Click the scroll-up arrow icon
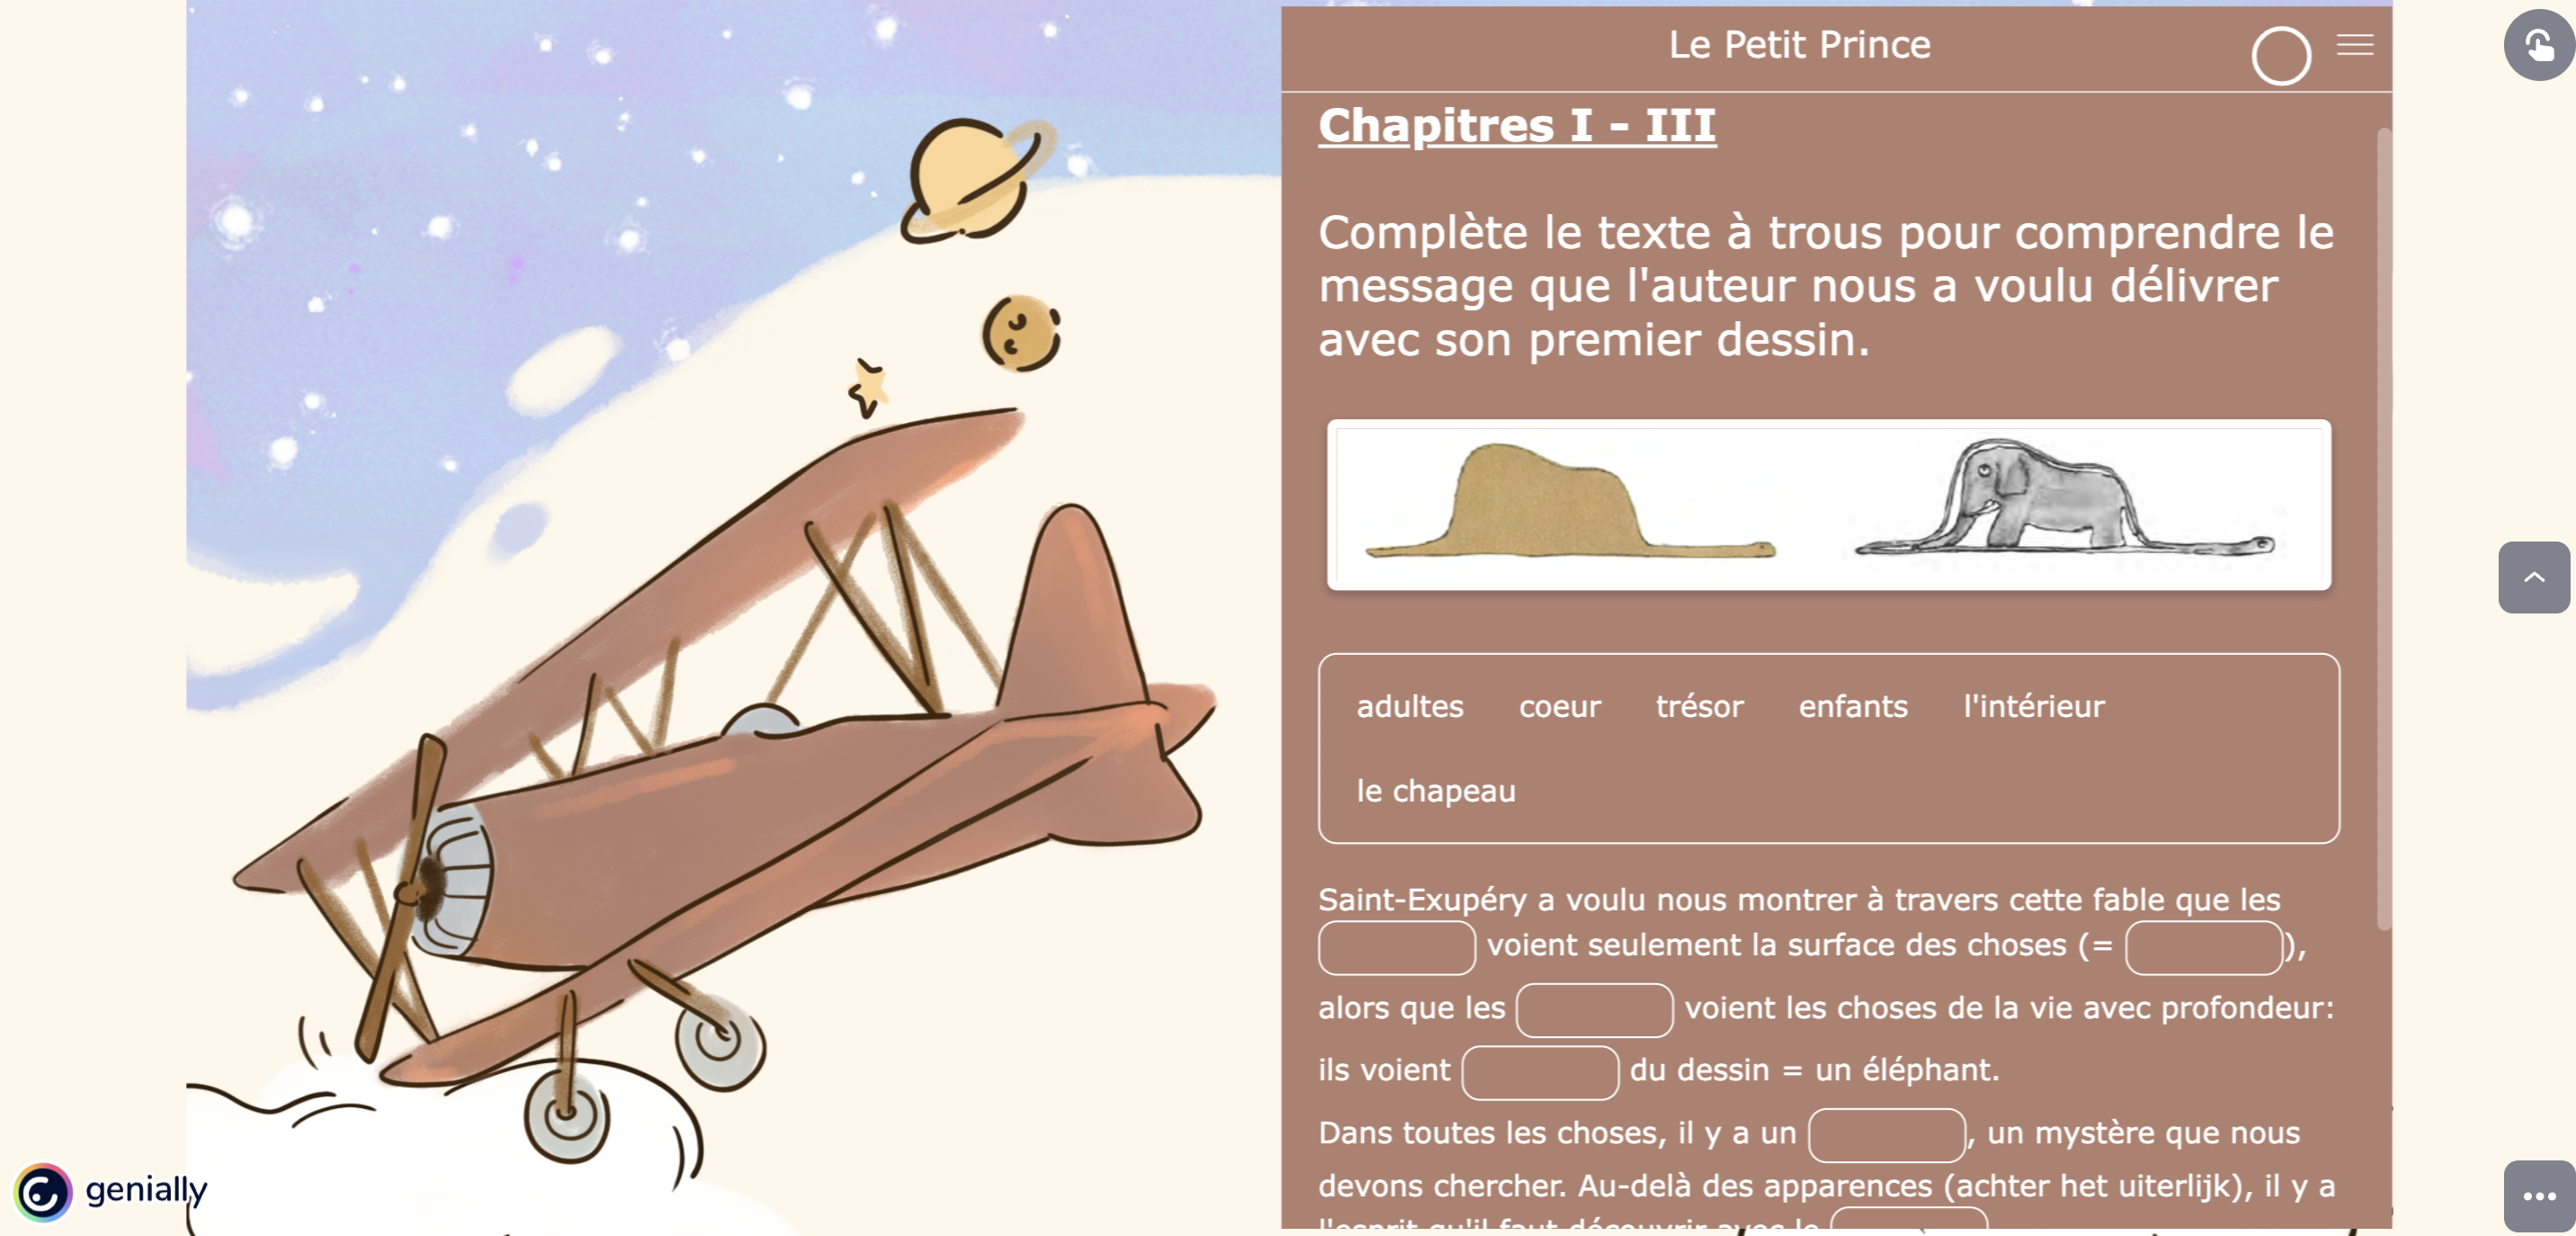 click(2535, 578)
